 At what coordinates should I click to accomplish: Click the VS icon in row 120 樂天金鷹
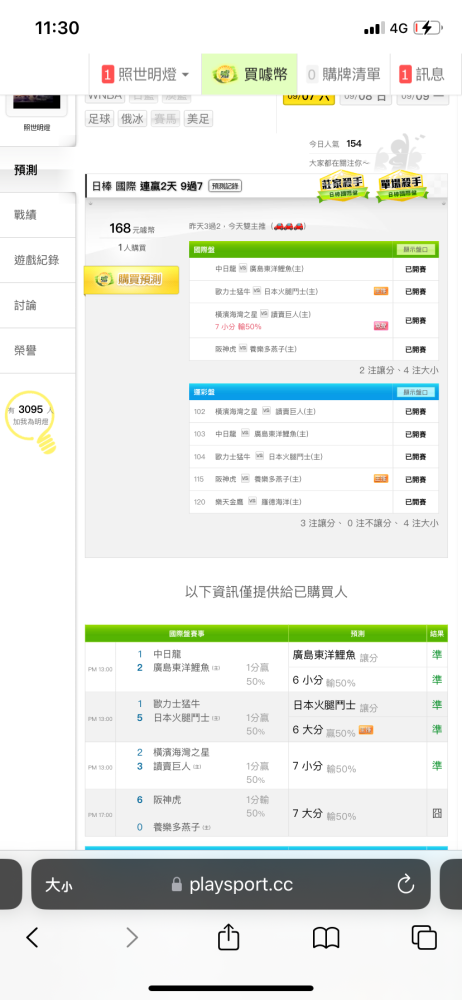[252, 501]
